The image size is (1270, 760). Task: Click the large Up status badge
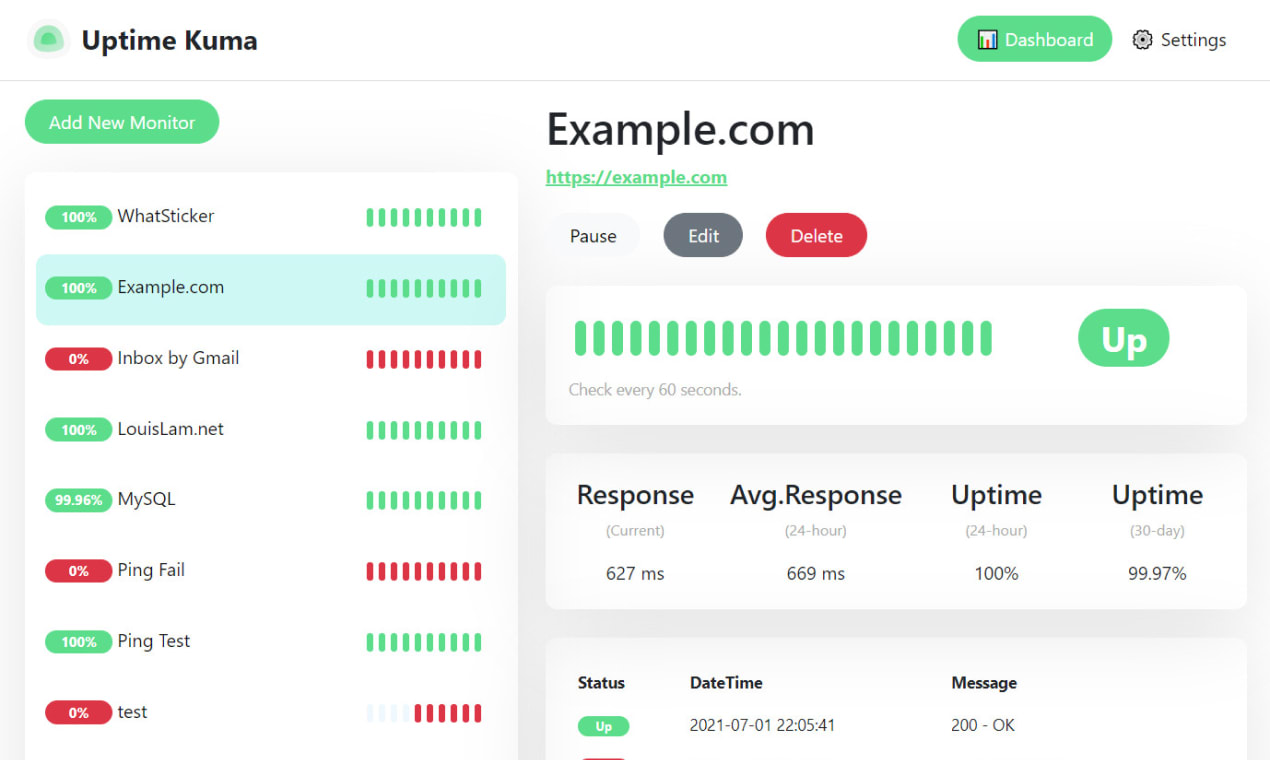coord(1123,339)
